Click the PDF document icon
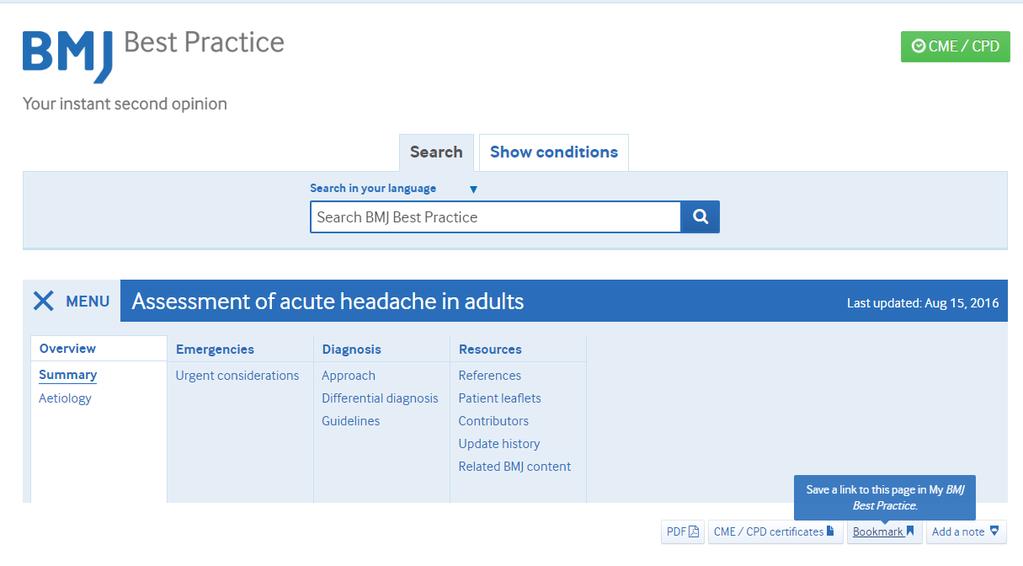The height and width of the screenshot is (566, 1023). pos(694,531)
